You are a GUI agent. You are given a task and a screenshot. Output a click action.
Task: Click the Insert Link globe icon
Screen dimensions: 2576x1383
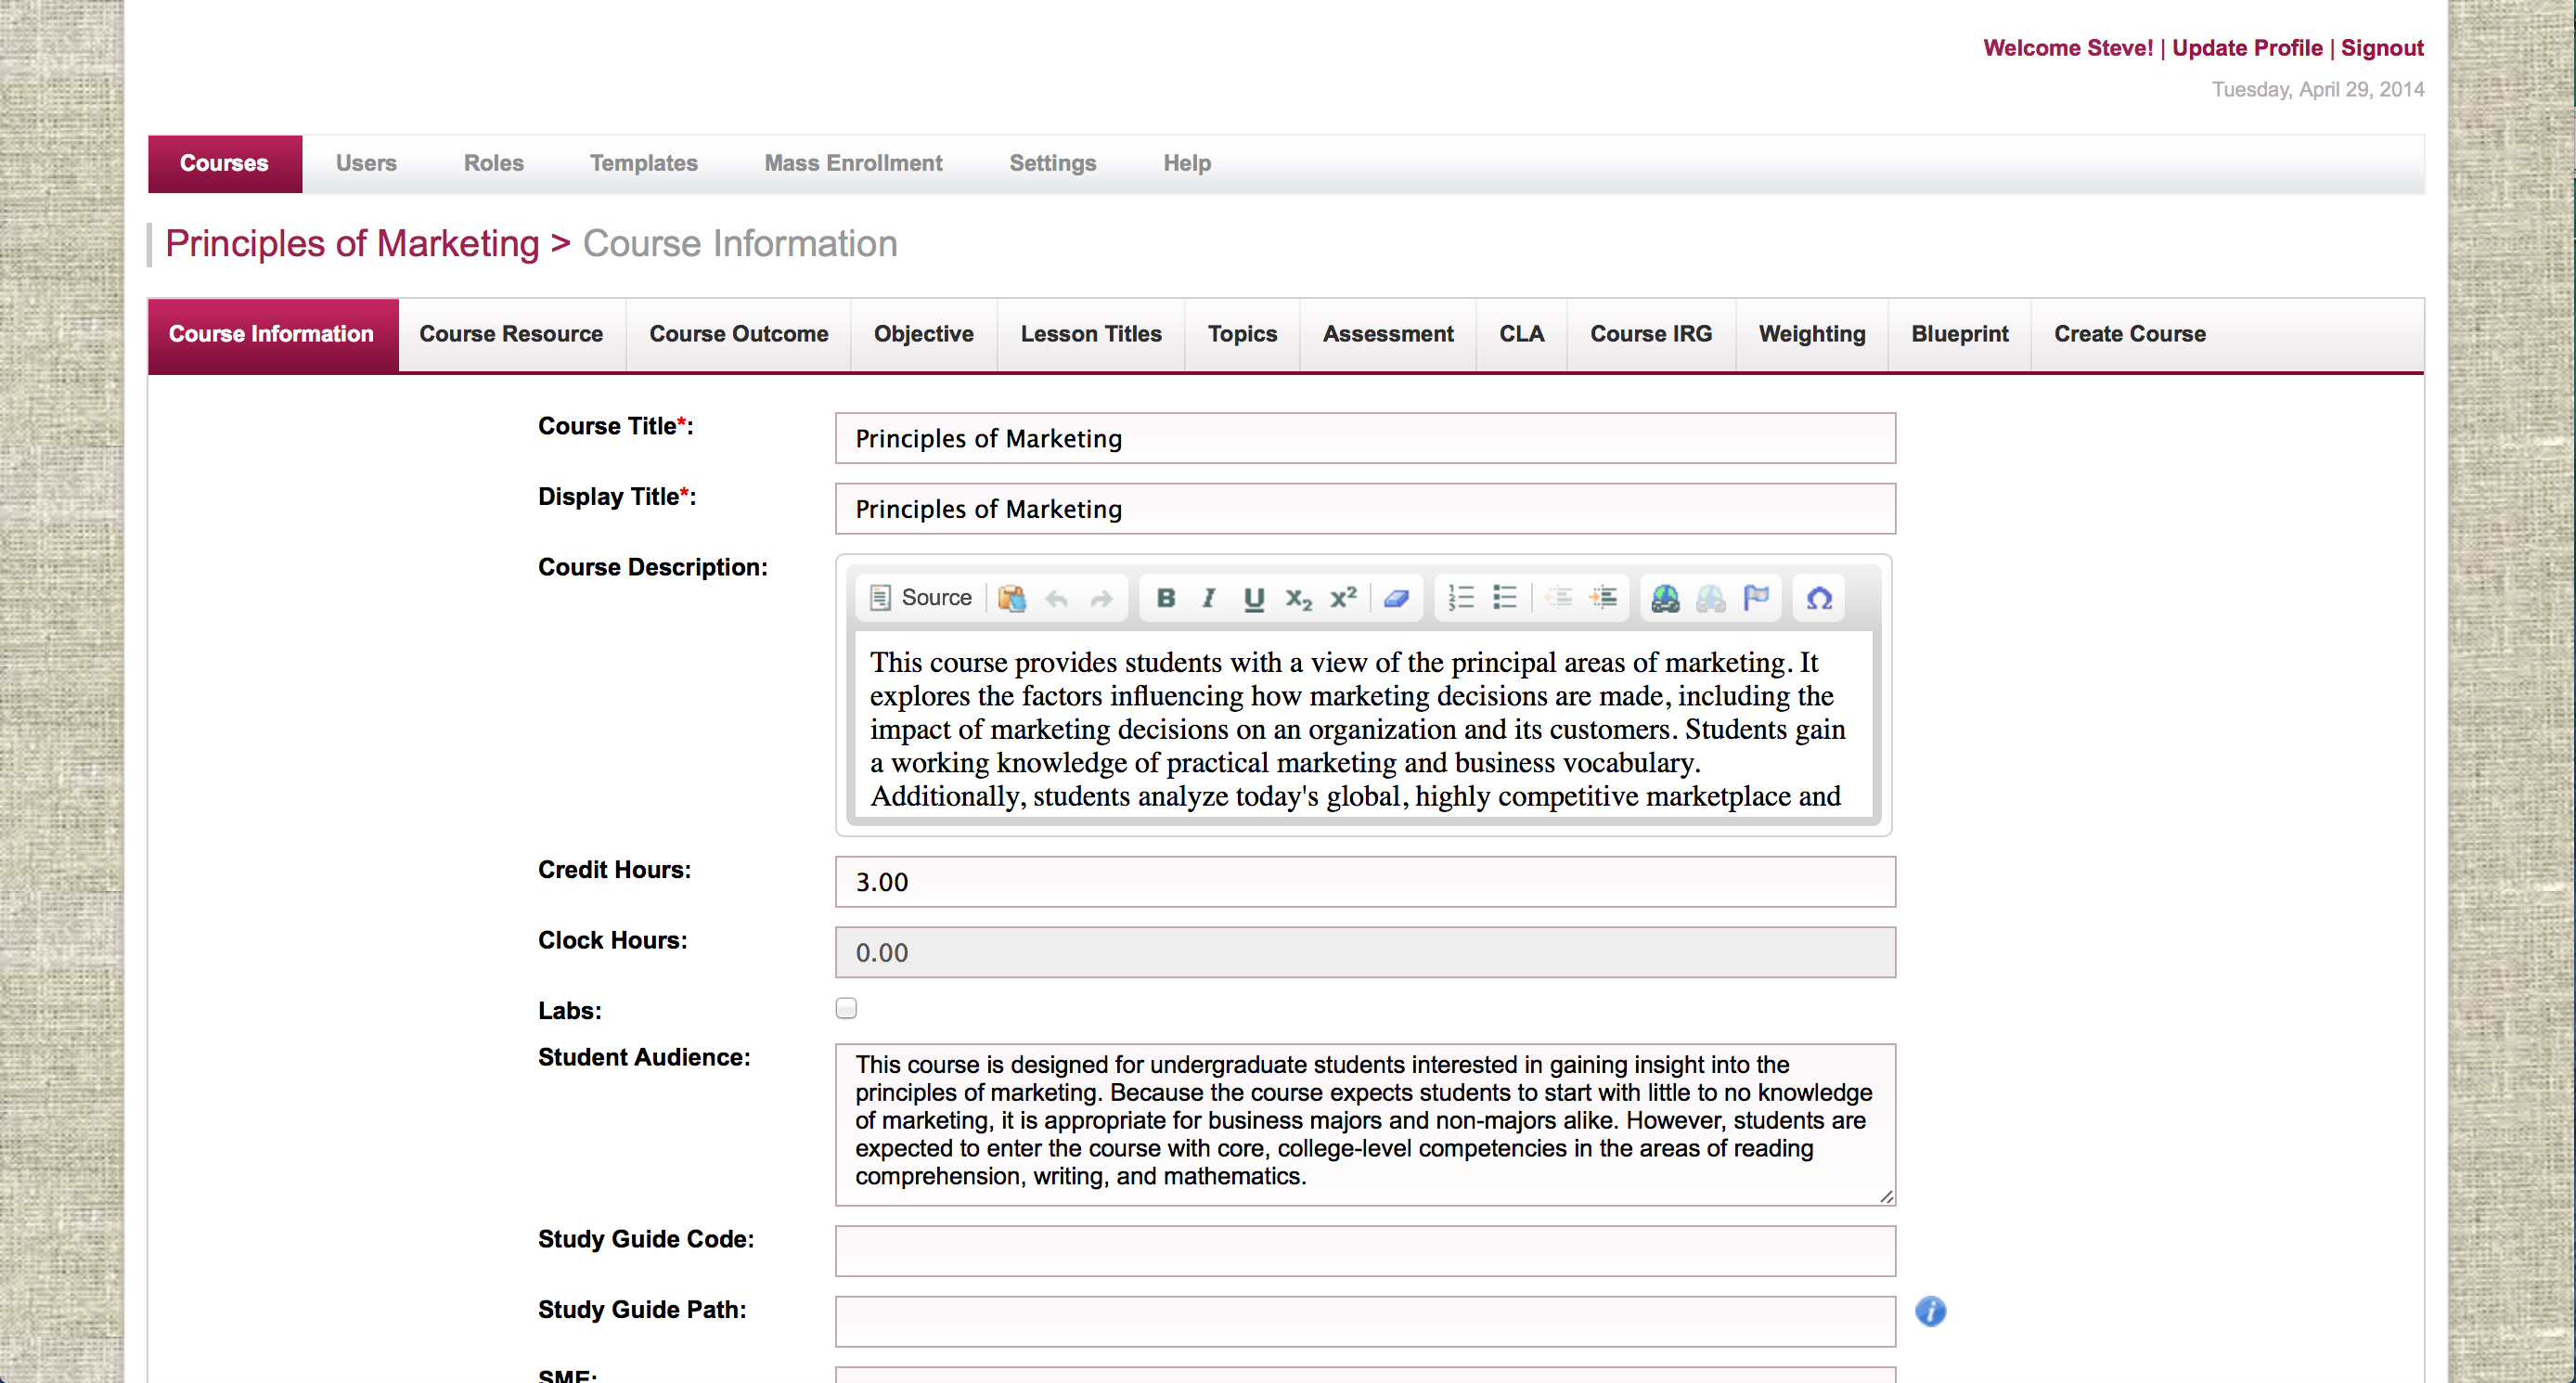pos(1665,598)
